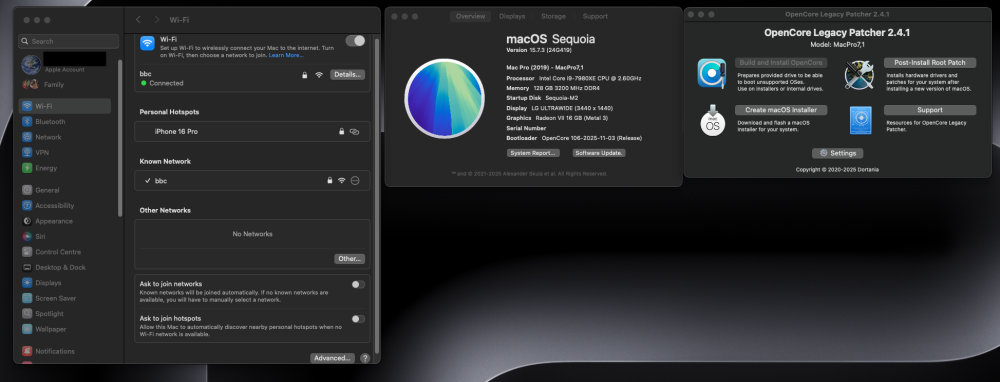Image resolution: width=1000 pixels, height=382 pixels.
Task: Click the macOS installer disk icon
Action: [712, 120]
